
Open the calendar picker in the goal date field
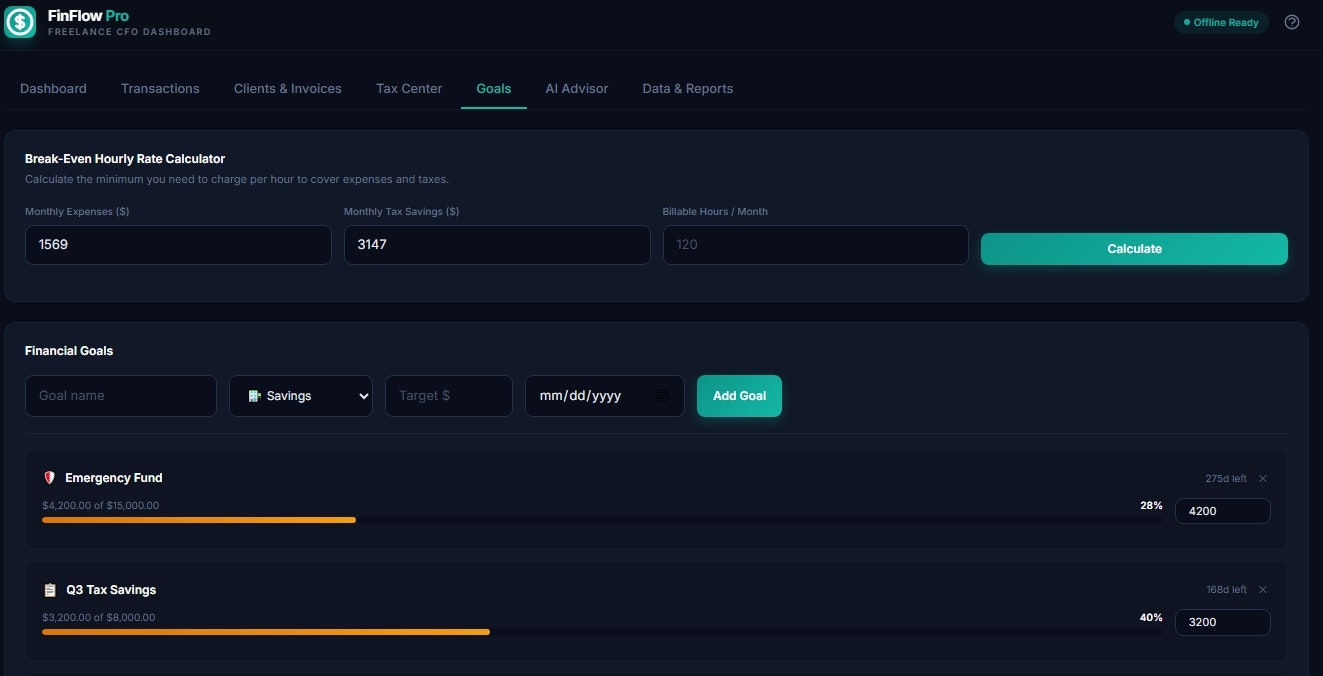tap(661, 395)
